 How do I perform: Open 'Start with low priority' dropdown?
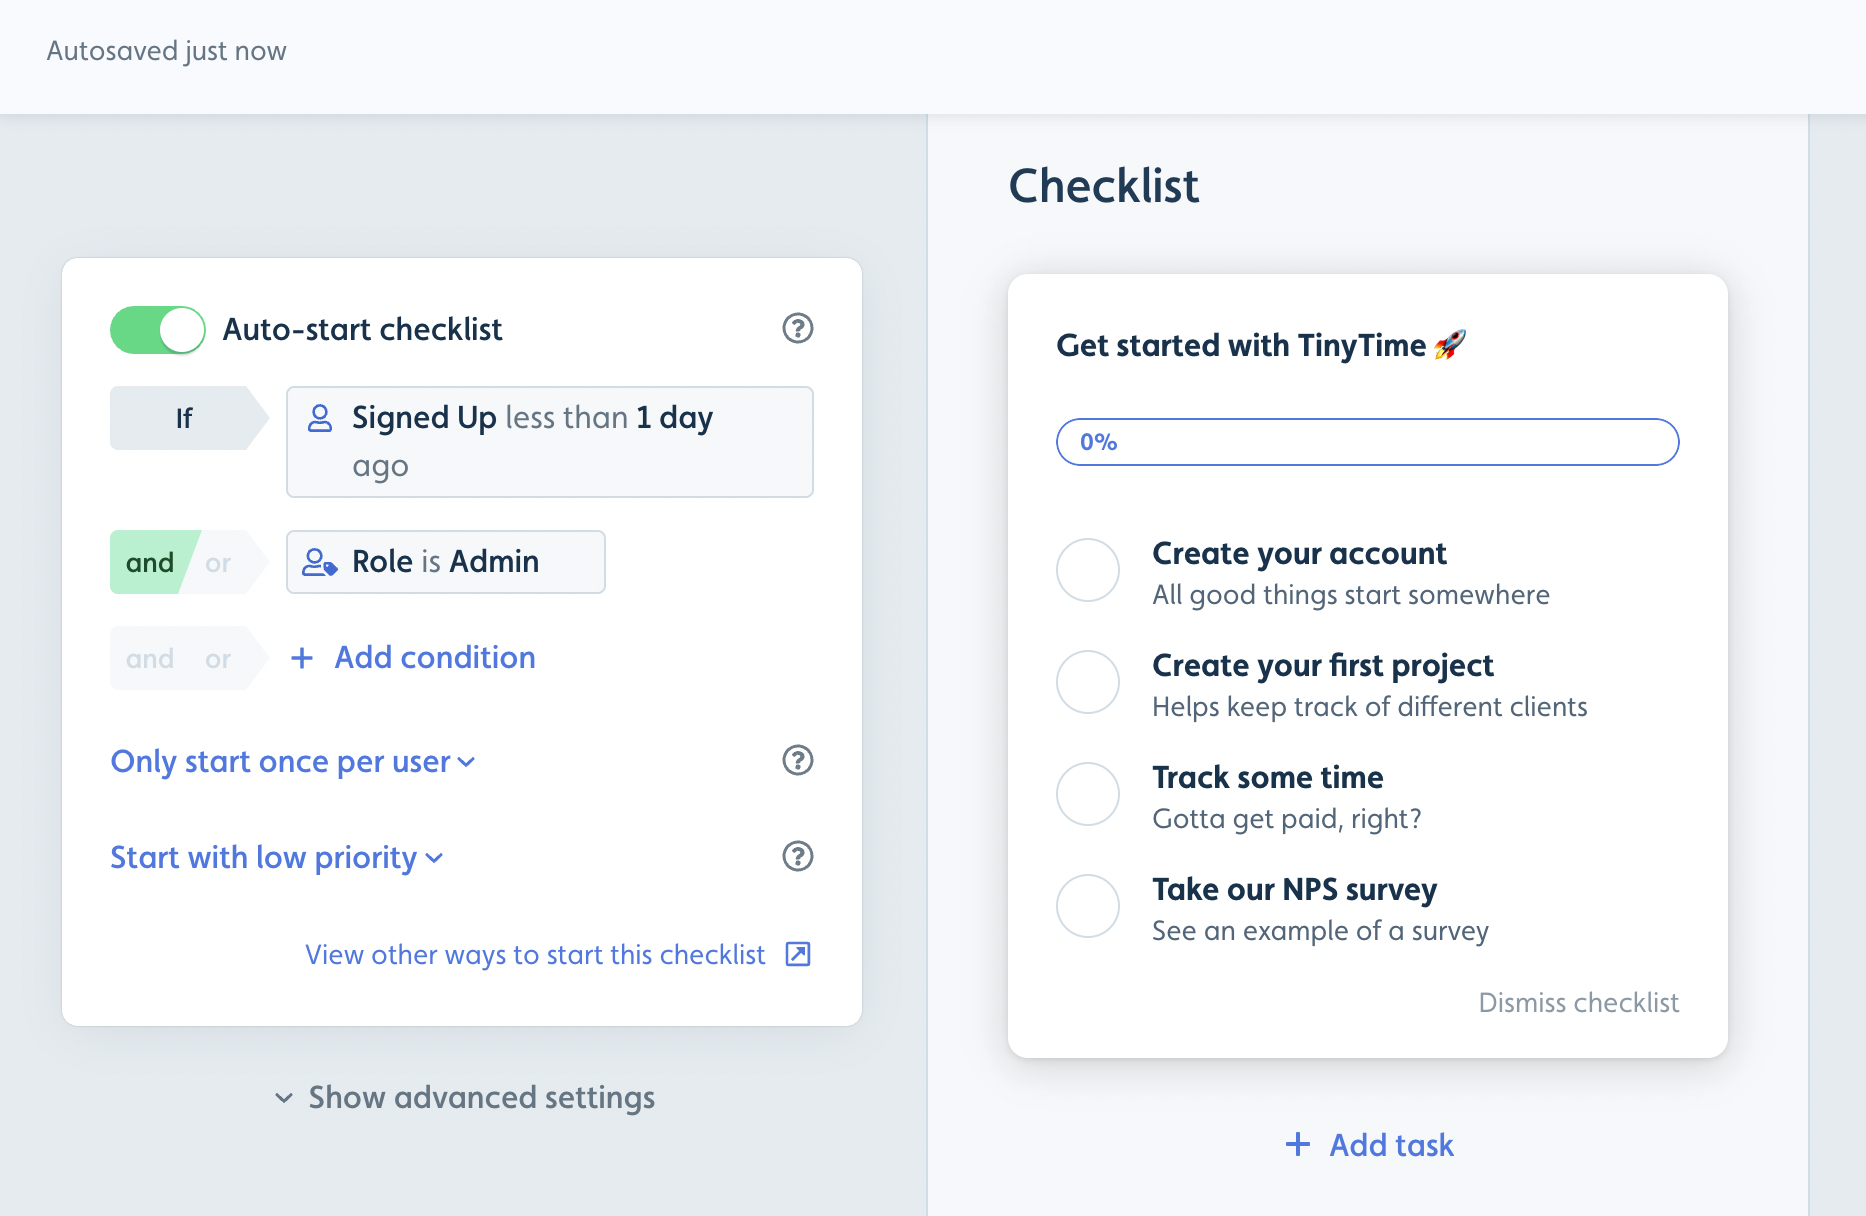coord(277,858)
